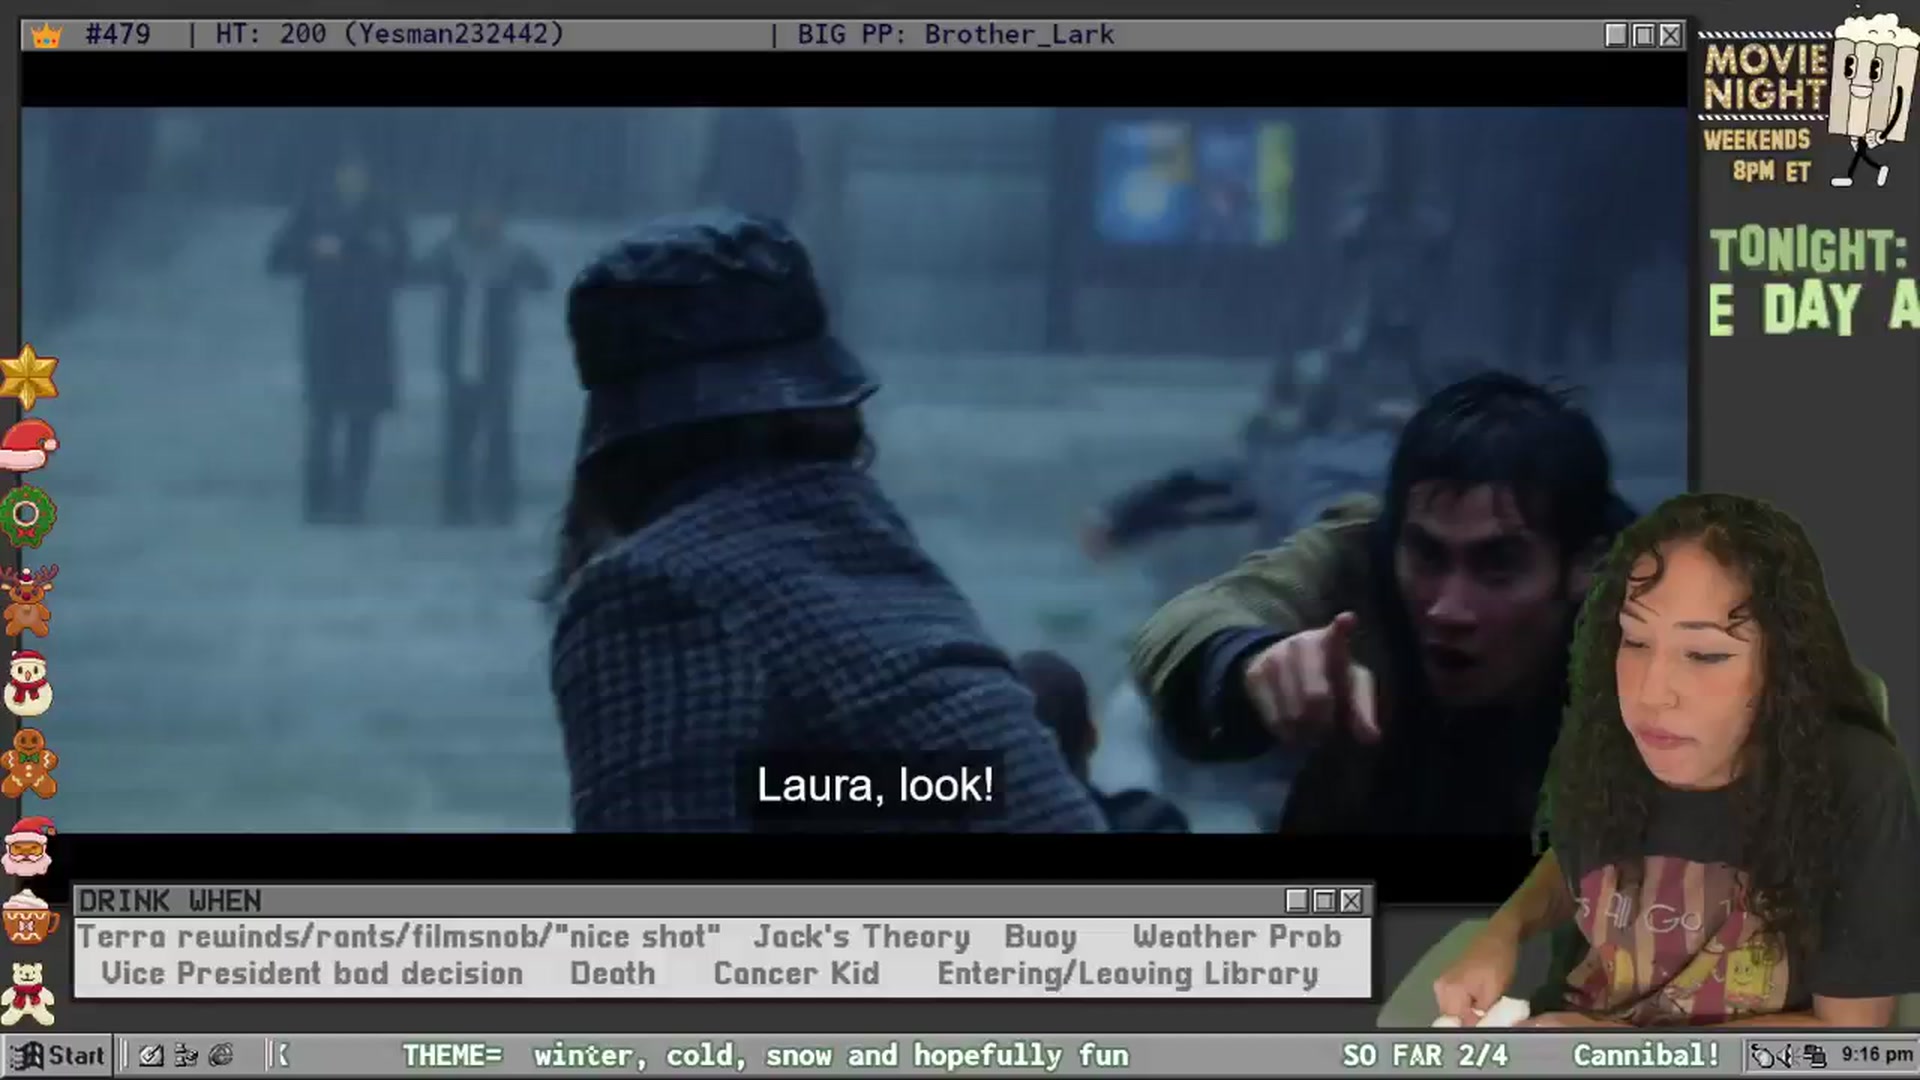Click the "Jack's Theory" drink rule
1920x1080 pixels.
[x=862, y=937]
